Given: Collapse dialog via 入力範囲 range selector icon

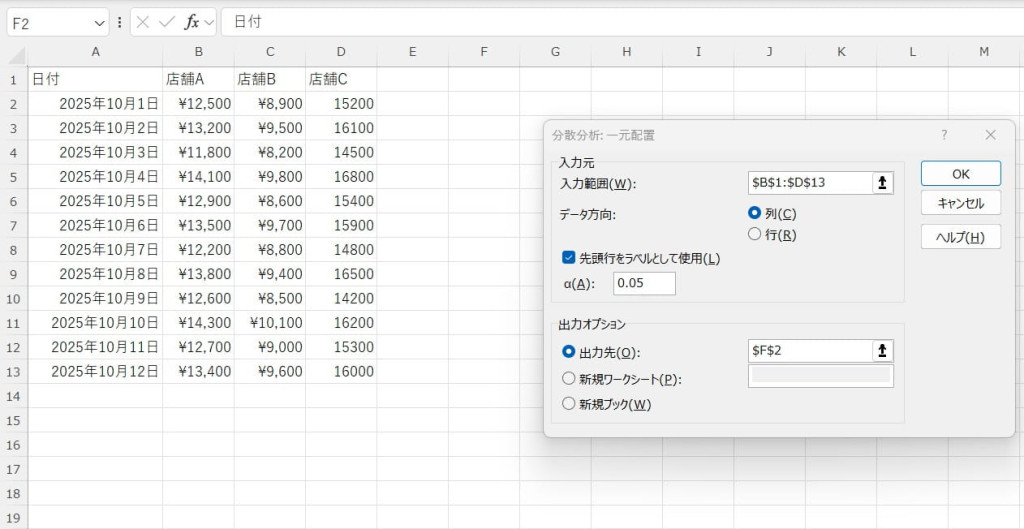Looking at the screenshot, I should (x=882, y=183).
